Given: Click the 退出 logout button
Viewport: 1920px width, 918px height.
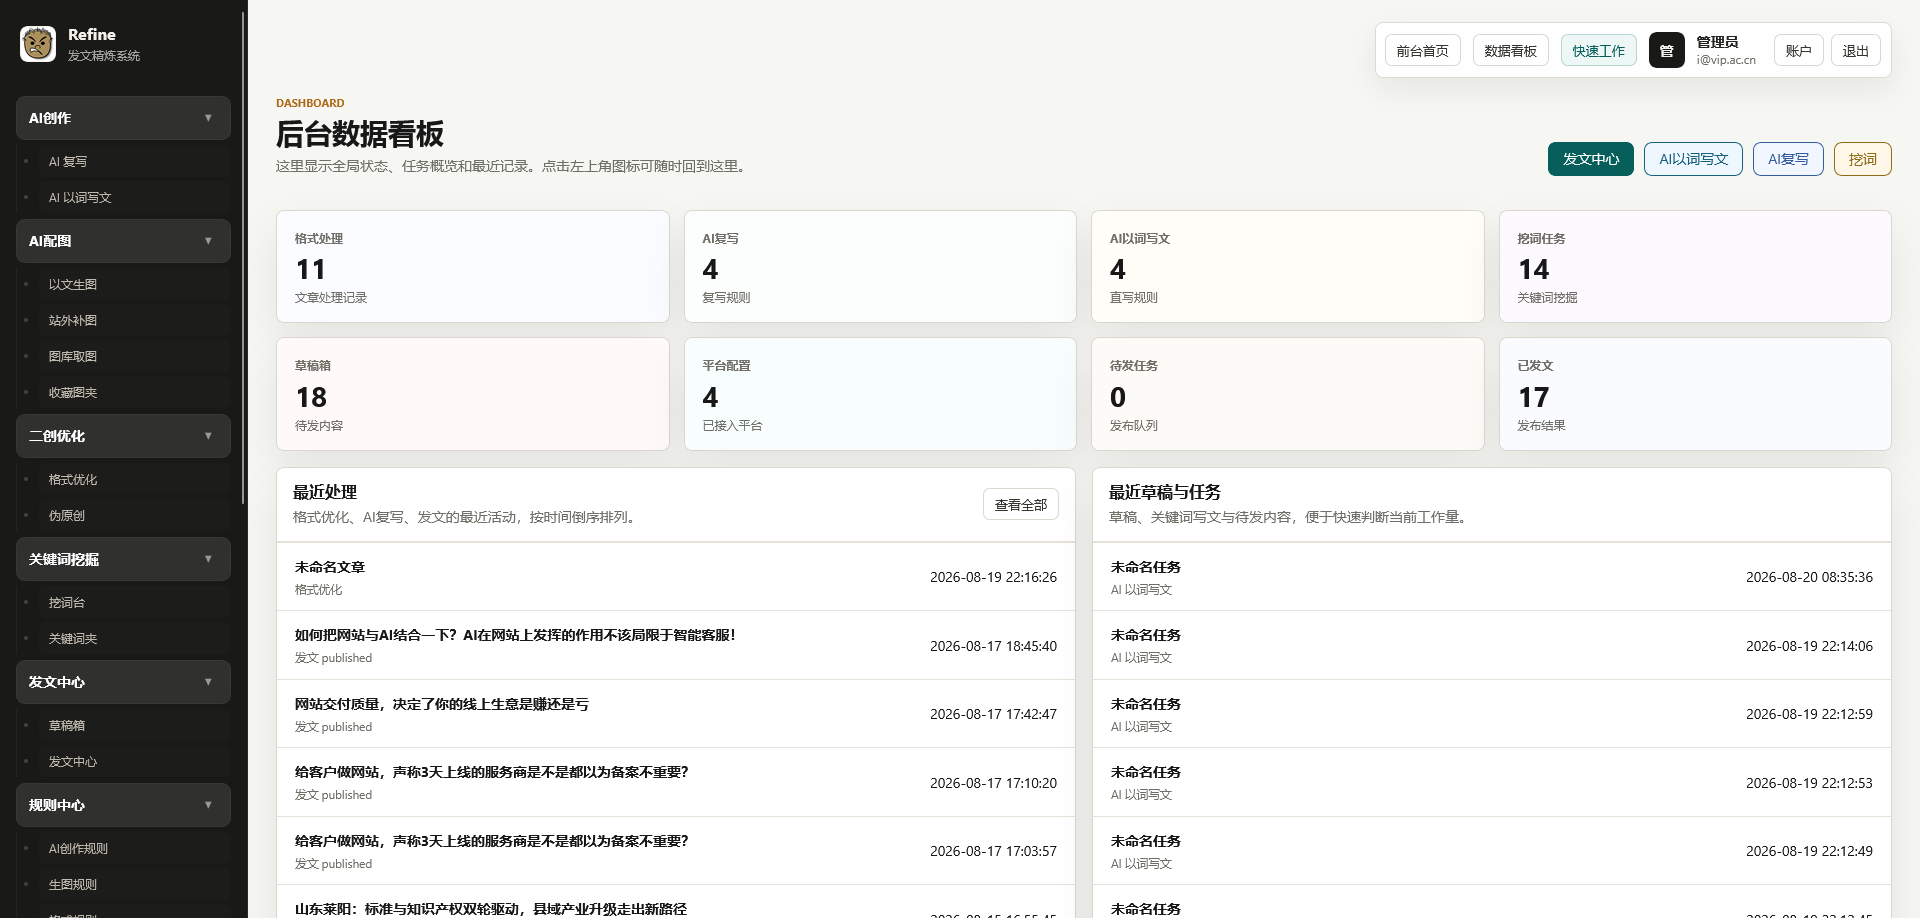Looking at the screenshot, I should pyautogui.click(x=1855, y=50).
